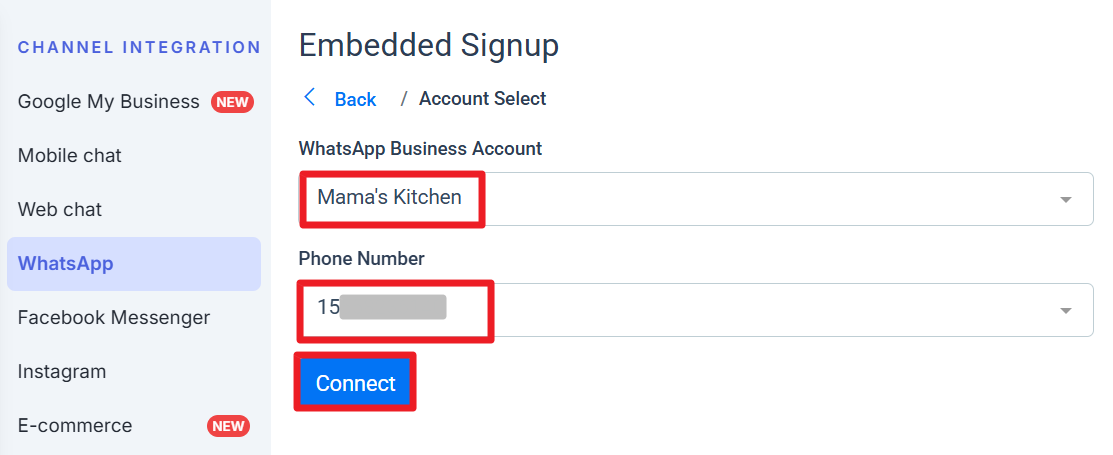The image size is (1113, 455).
Task: Click the WhatsApp Business Account field label
Action: click(x=420, y=149)
